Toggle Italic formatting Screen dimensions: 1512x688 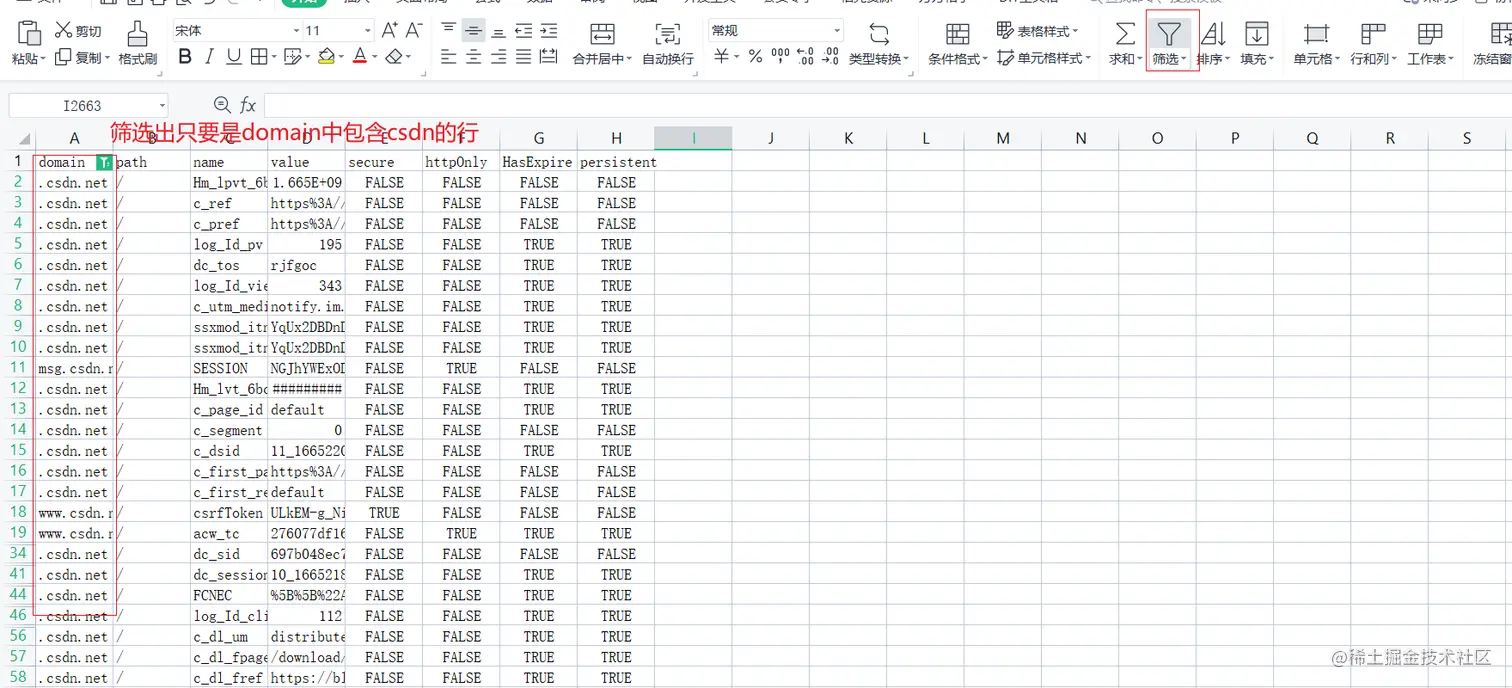point(209,57)
